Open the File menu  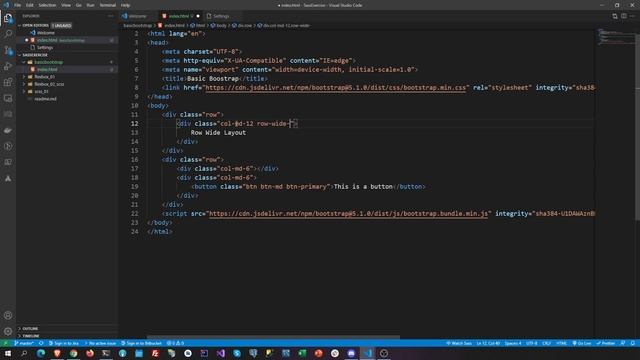point(18,5)
